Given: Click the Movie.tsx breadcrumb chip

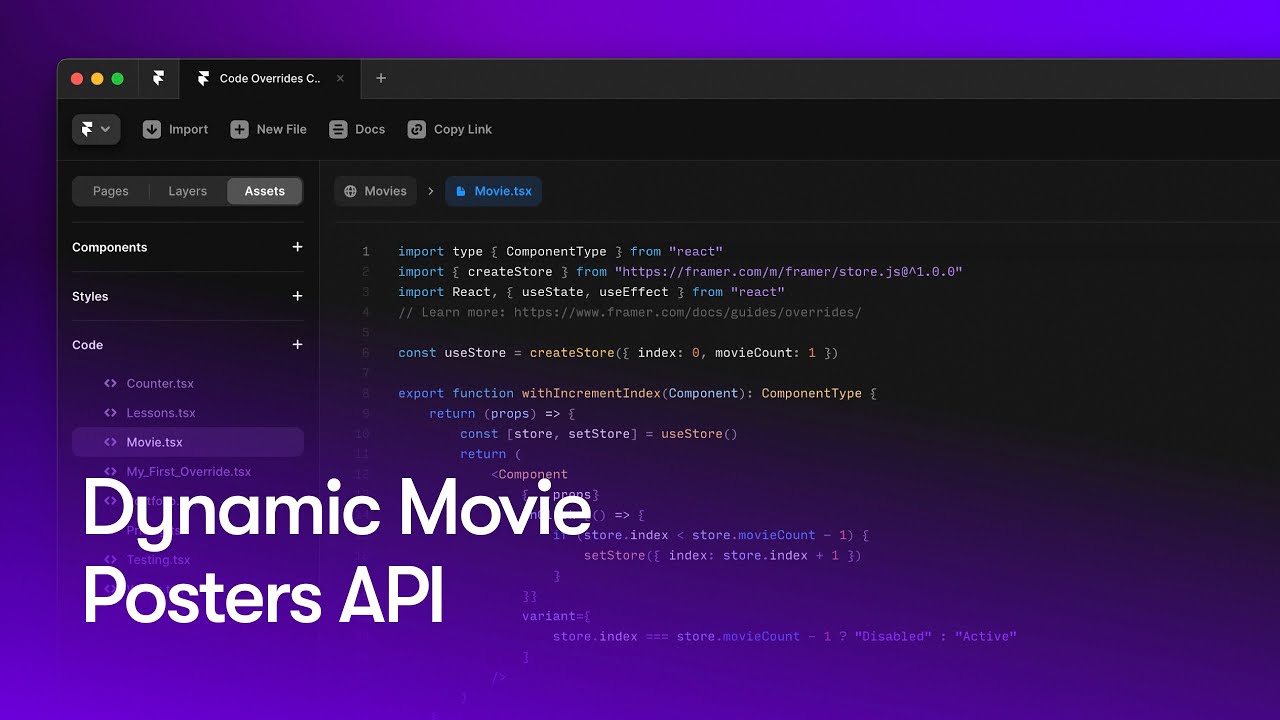Looking at the screenshot, I should coord(493,191).
